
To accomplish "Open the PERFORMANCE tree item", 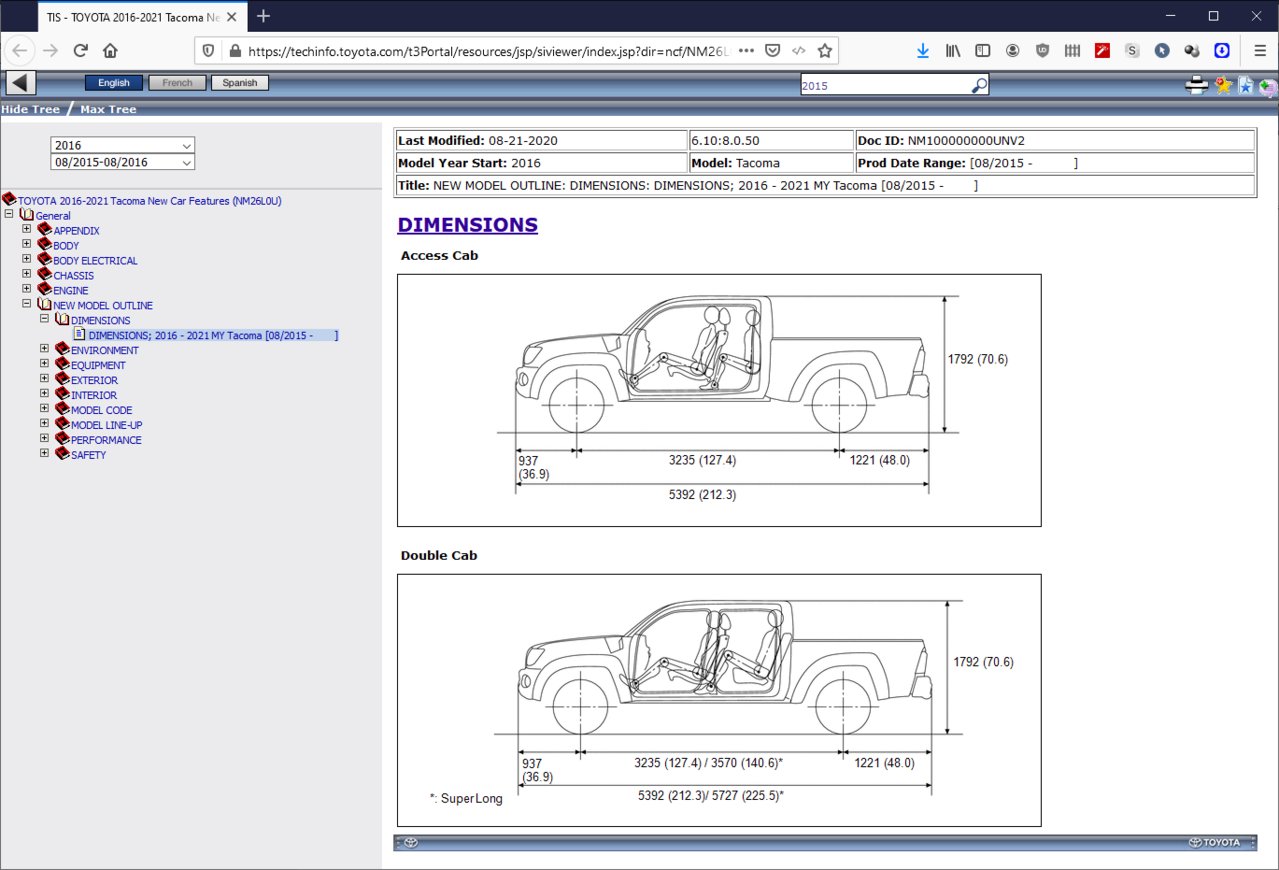I will (106, 441).
